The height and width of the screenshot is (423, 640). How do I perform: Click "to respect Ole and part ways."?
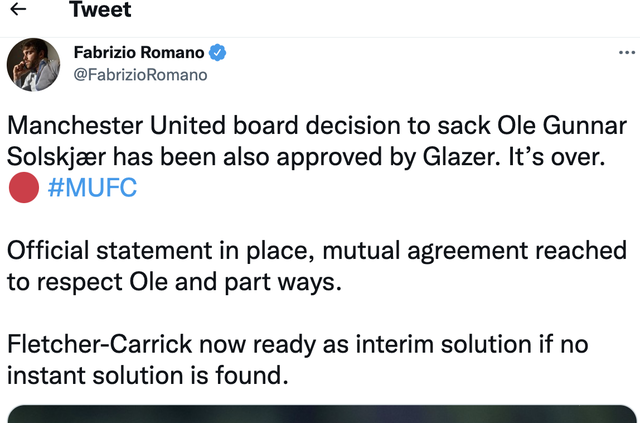point(174,282)
